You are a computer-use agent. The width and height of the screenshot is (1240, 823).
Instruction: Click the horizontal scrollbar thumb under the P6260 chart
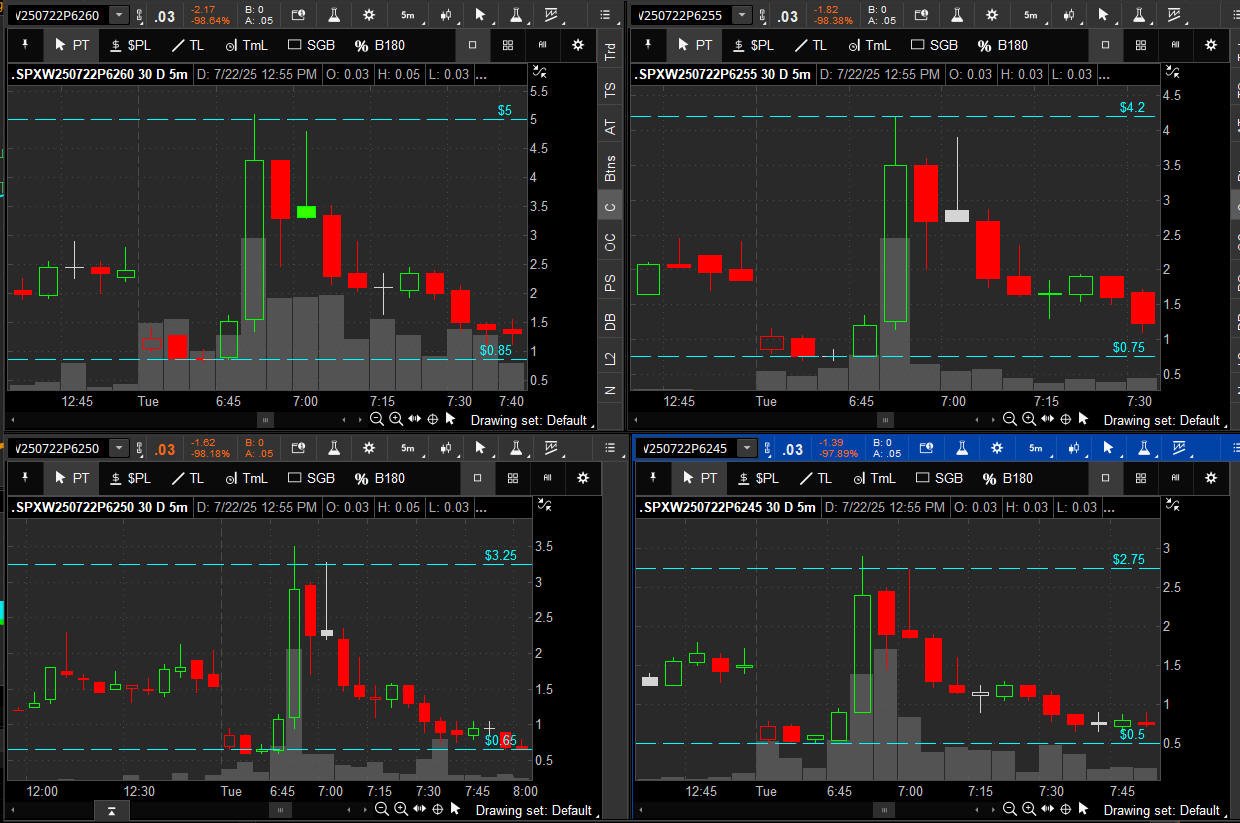[265, 420]
